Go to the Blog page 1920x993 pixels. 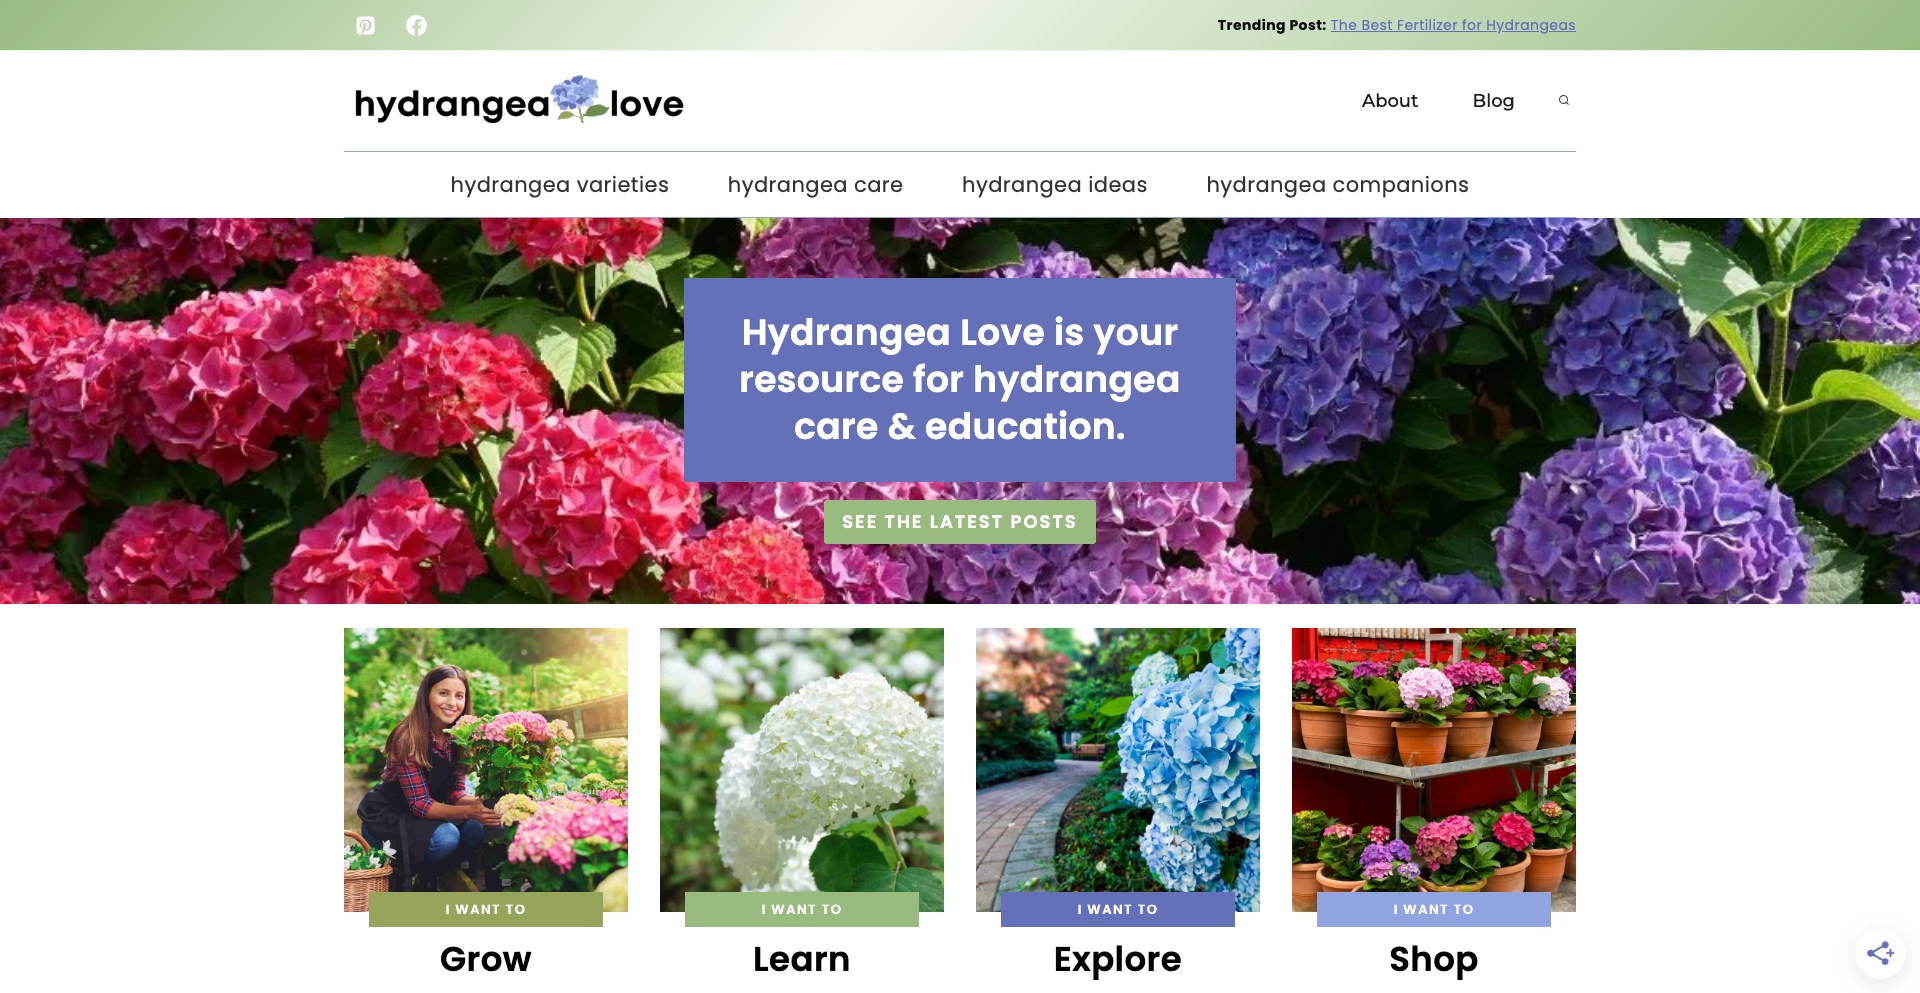click(1493, 100)
